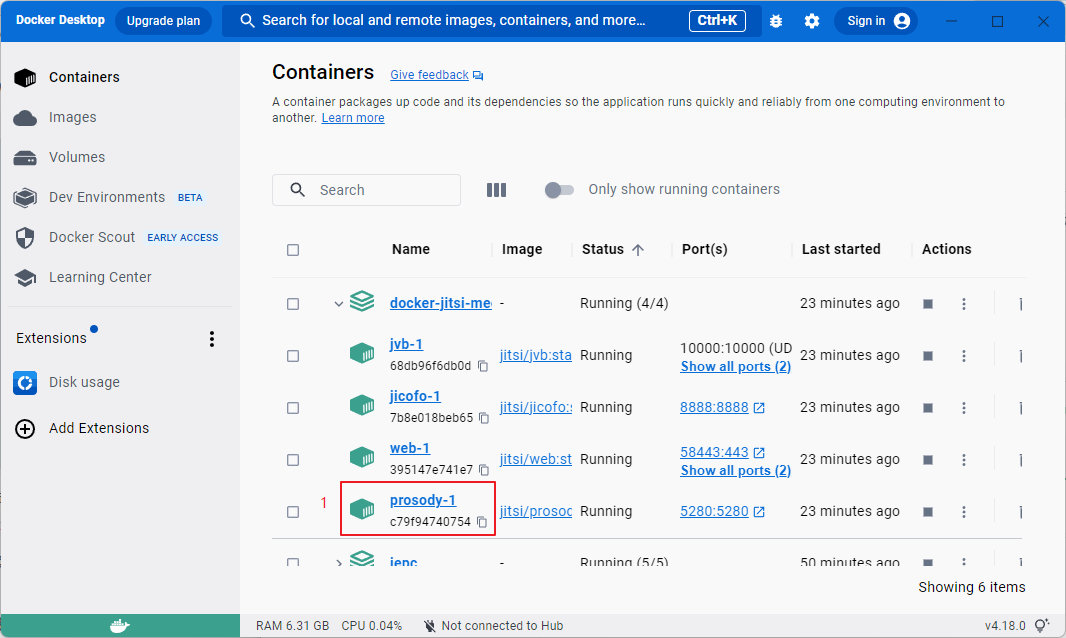Click the account avatar icon beside Sign in
1066x638 pixels.
pyautogui.click(x=901, y=21)
